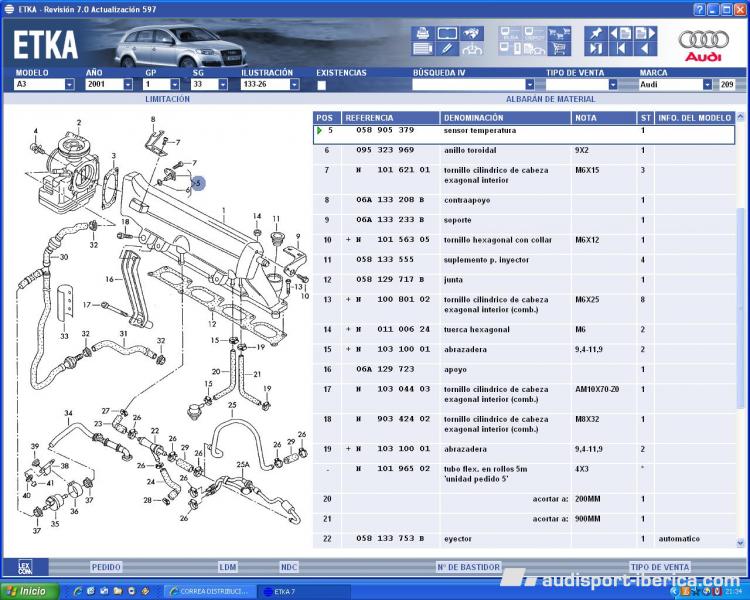Step back with the left arrow icon

coord(645,49)
